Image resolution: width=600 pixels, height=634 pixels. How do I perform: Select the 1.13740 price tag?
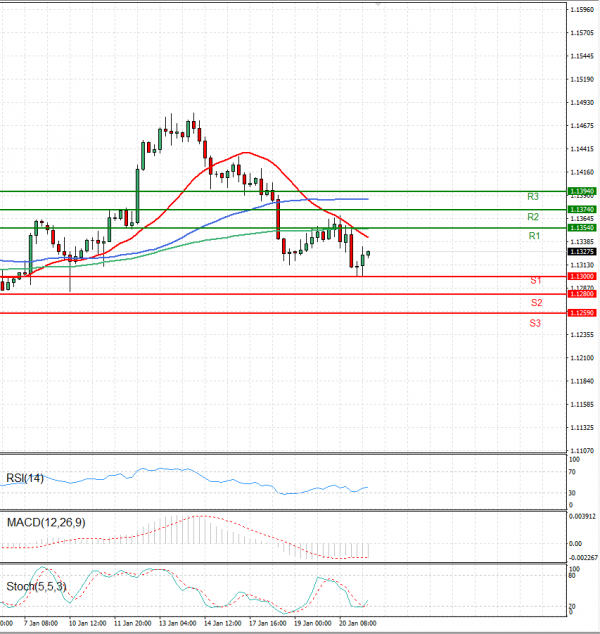tap(582, 209)
